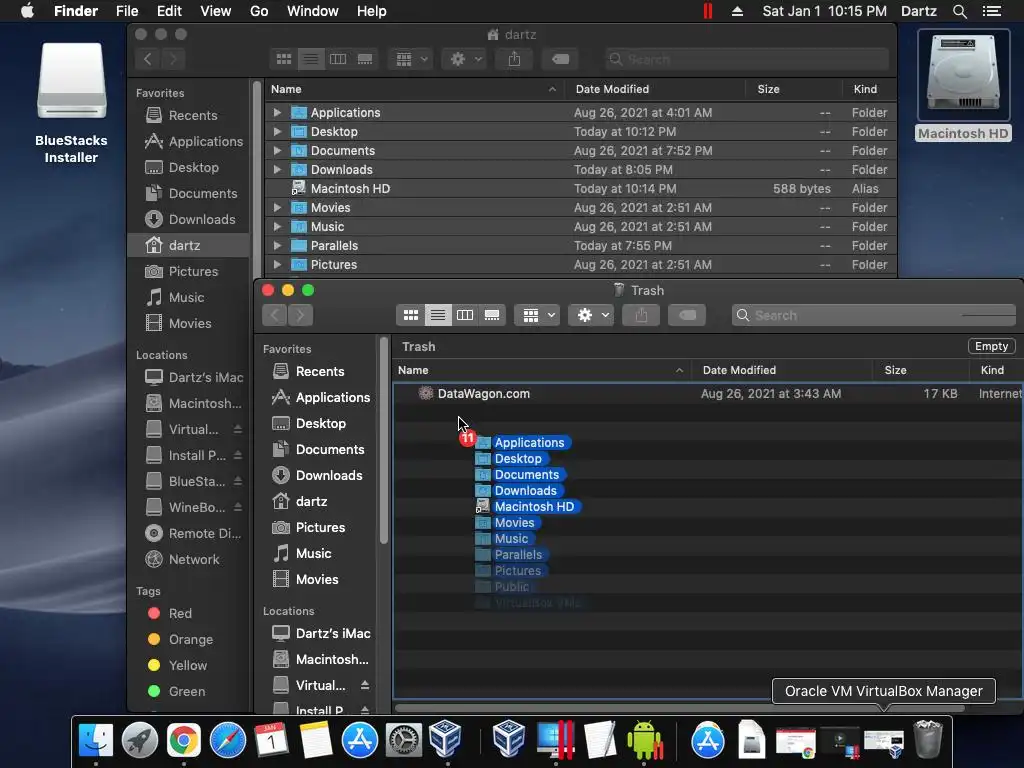Expand Music folder in dartz window
1024x768 pixels.
278,227
